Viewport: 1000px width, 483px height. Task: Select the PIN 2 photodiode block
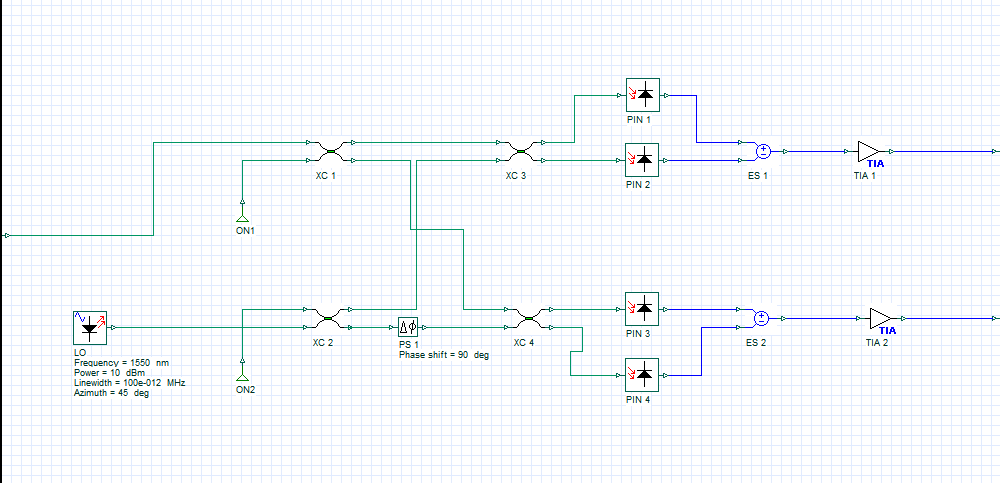click(x=643, y=159)
